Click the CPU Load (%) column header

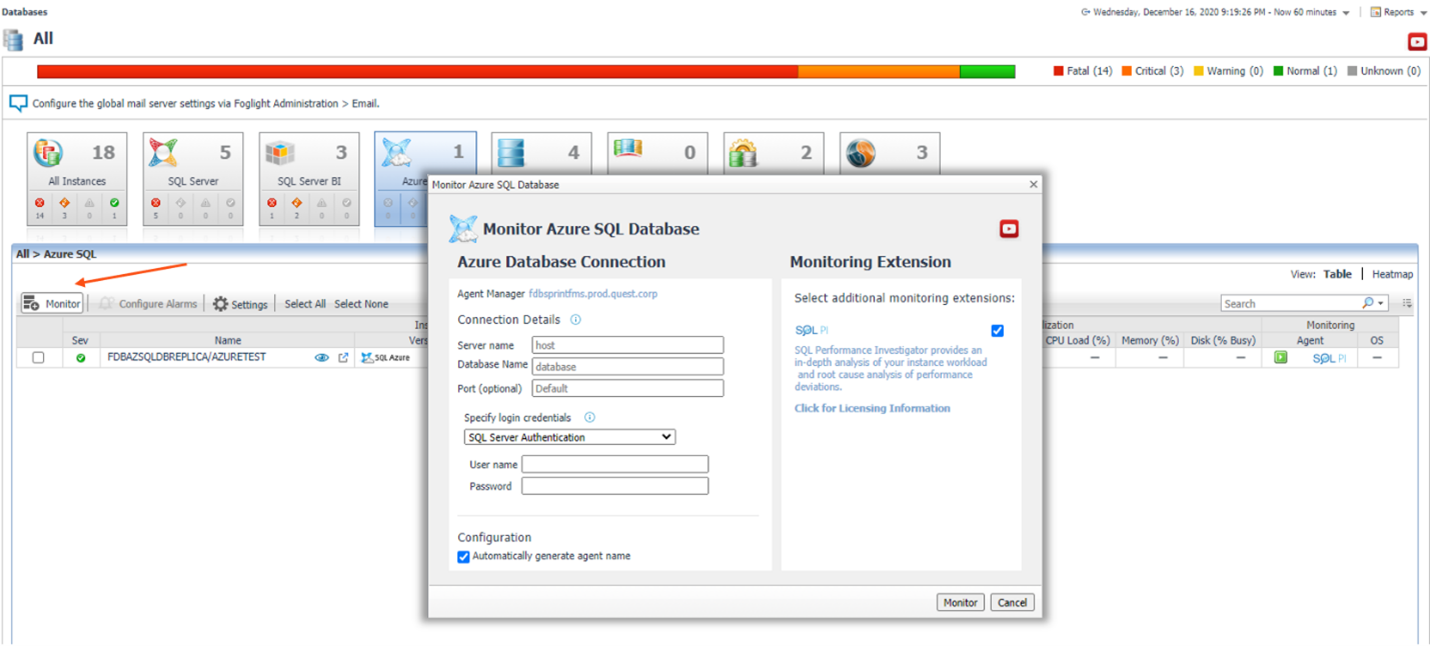[1078, 340]
